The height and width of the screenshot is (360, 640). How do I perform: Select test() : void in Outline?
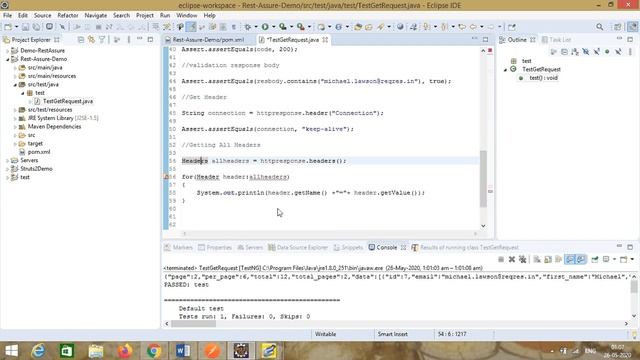click(543, 78)
